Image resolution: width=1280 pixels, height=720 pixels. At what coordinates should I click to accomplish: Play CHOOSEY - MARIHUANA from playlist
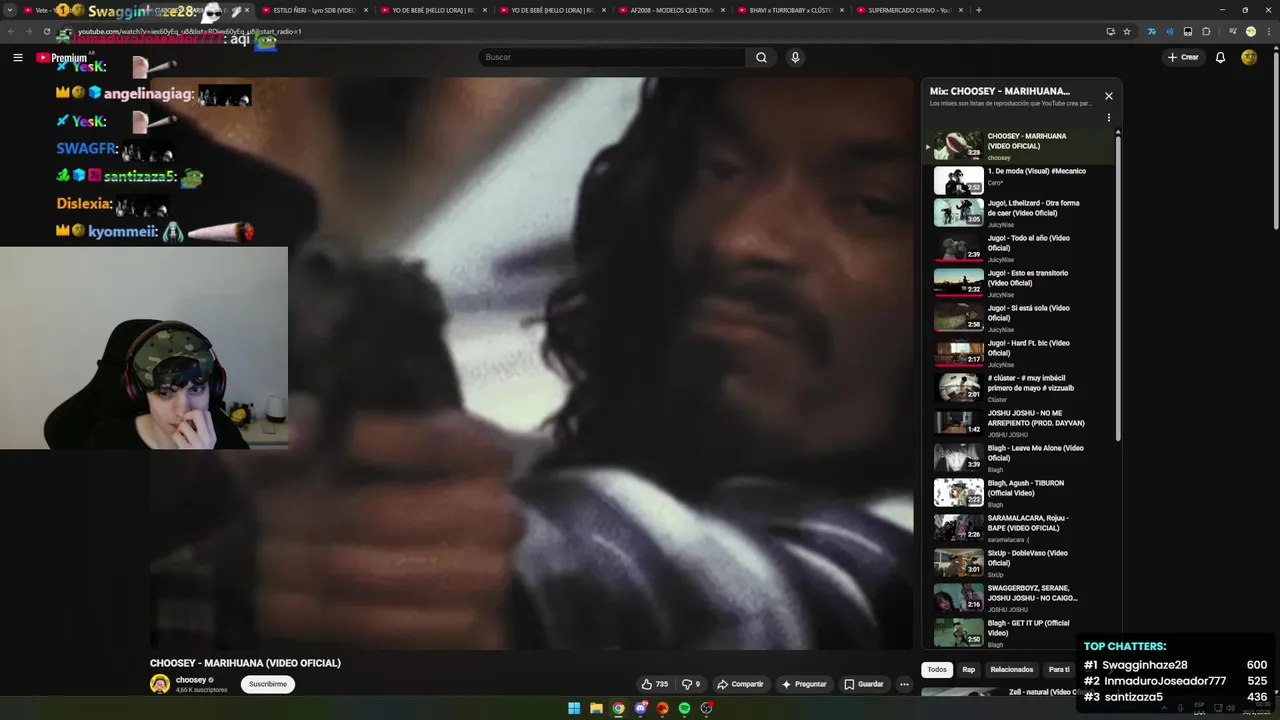(1017, 146)
